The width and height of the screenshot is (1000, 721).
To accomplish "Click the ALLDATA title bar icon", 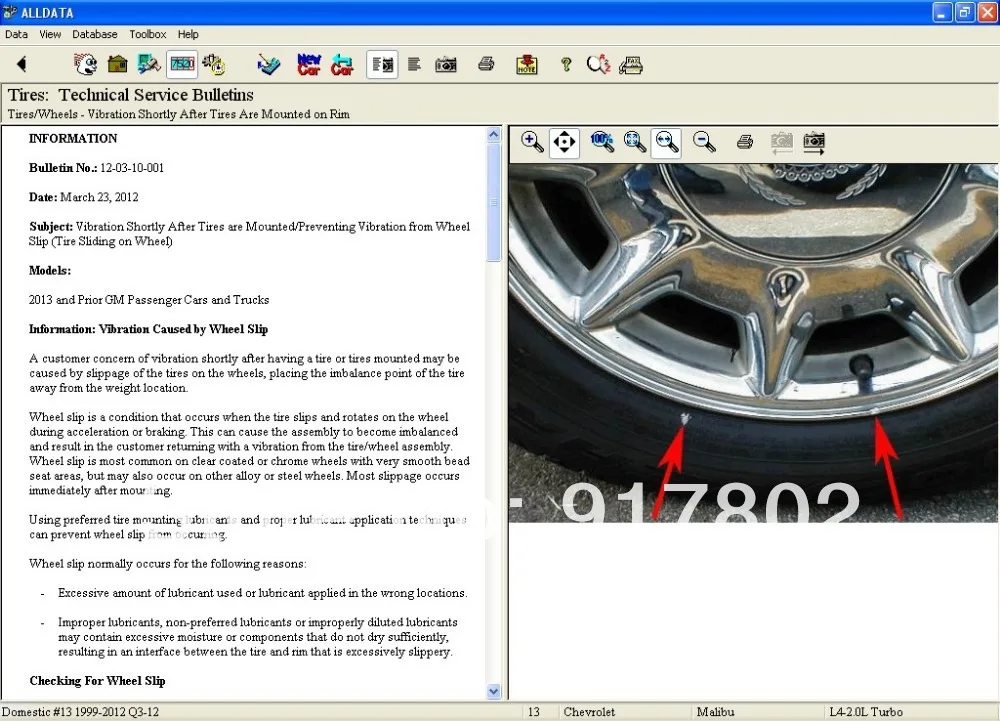I will (10, 12).
